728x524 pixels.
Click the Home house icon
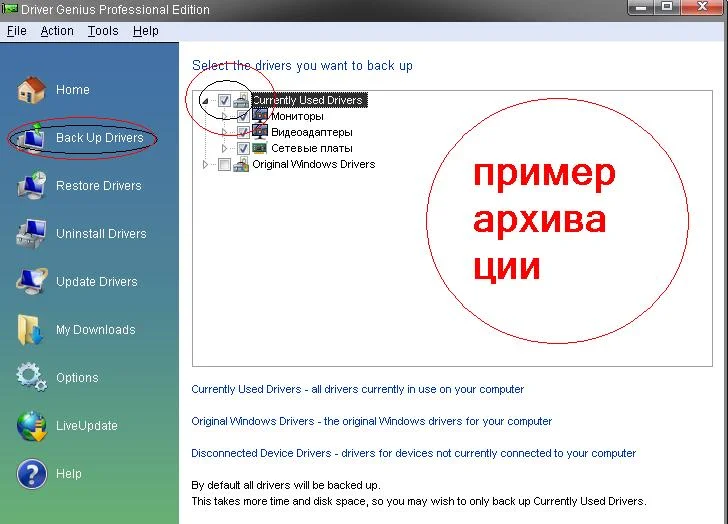click(31, 89)
